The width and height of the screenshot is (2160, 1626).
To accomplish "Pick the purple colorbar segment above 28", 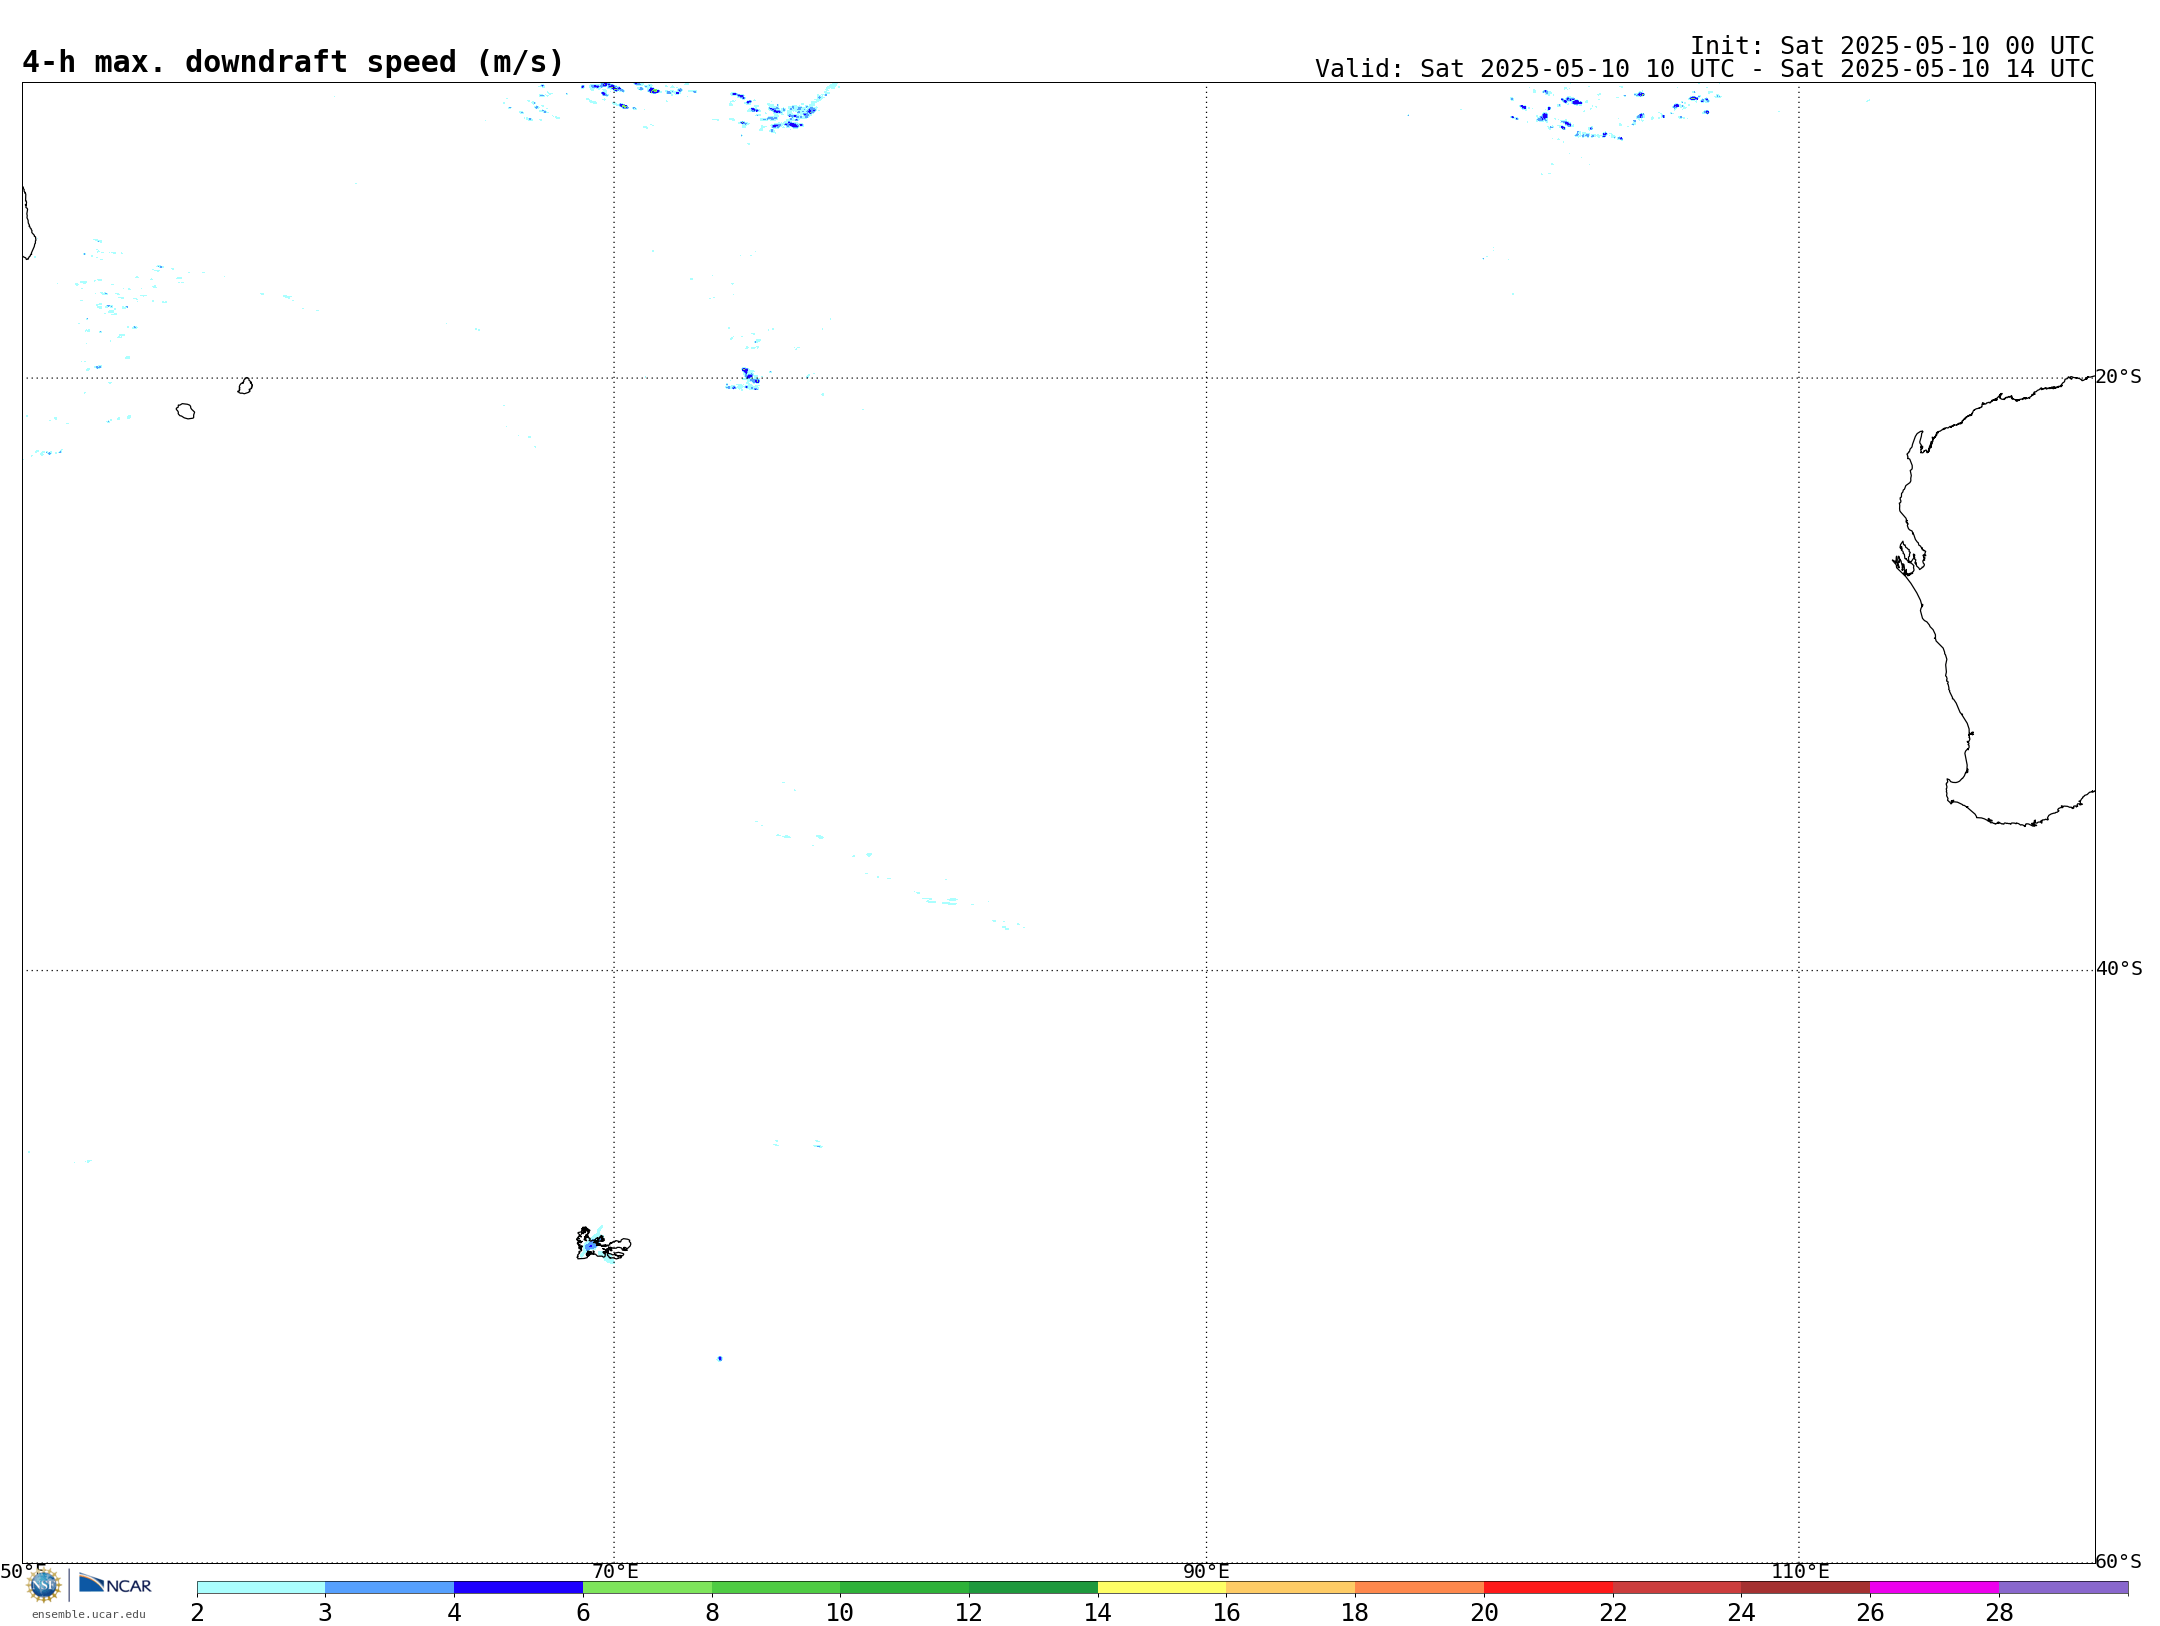I will coord(2063,1588).
